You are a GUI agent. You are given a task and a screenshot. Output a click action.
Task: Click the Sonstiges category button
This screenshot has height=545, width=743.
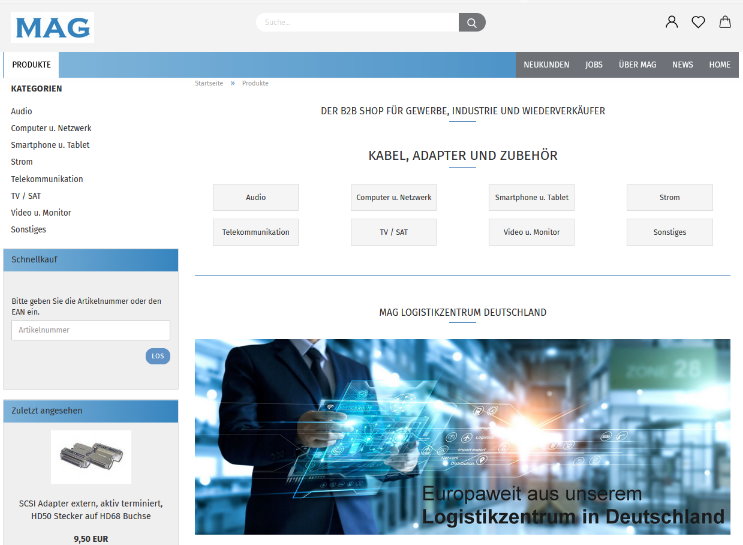pos(670,232)
